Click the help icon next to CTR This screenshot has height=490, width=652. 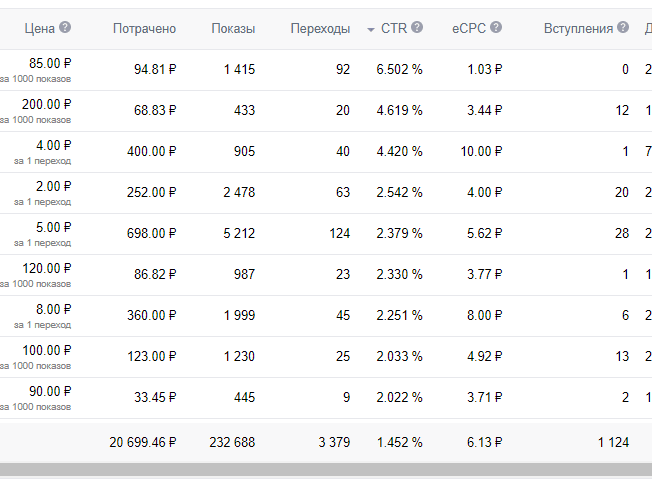(417, 28)
